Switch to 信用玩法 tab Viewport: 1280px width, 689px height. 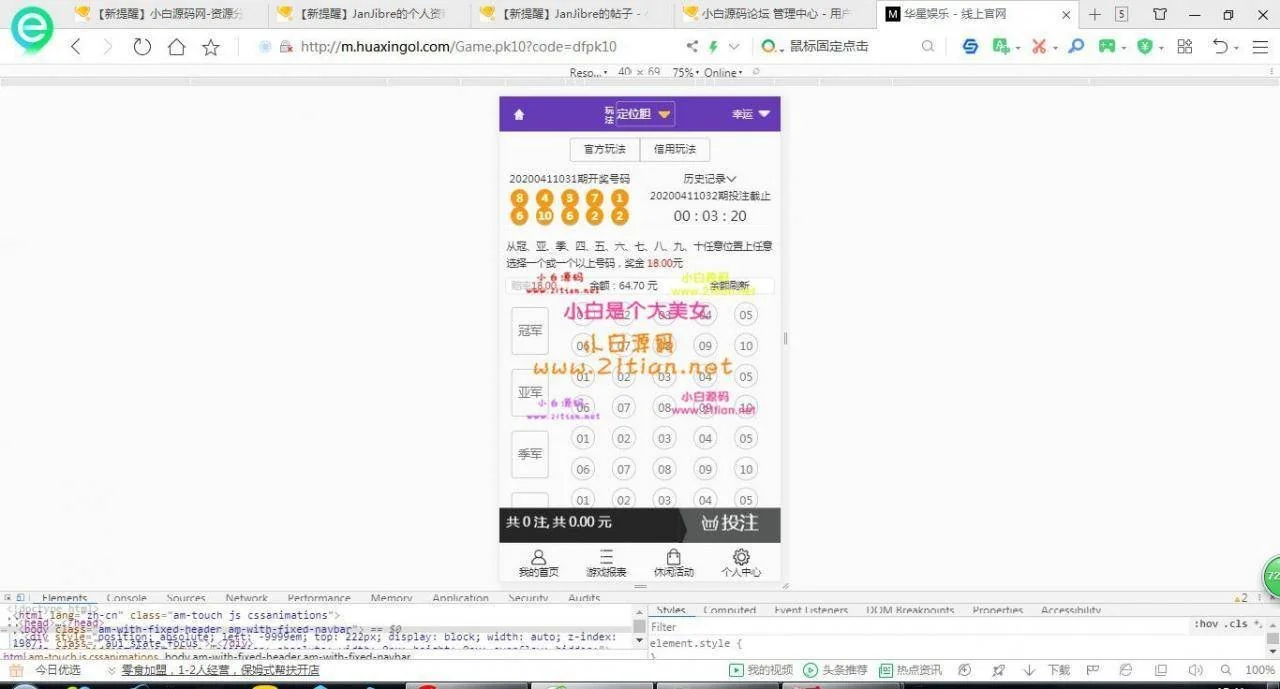(675, 149)
